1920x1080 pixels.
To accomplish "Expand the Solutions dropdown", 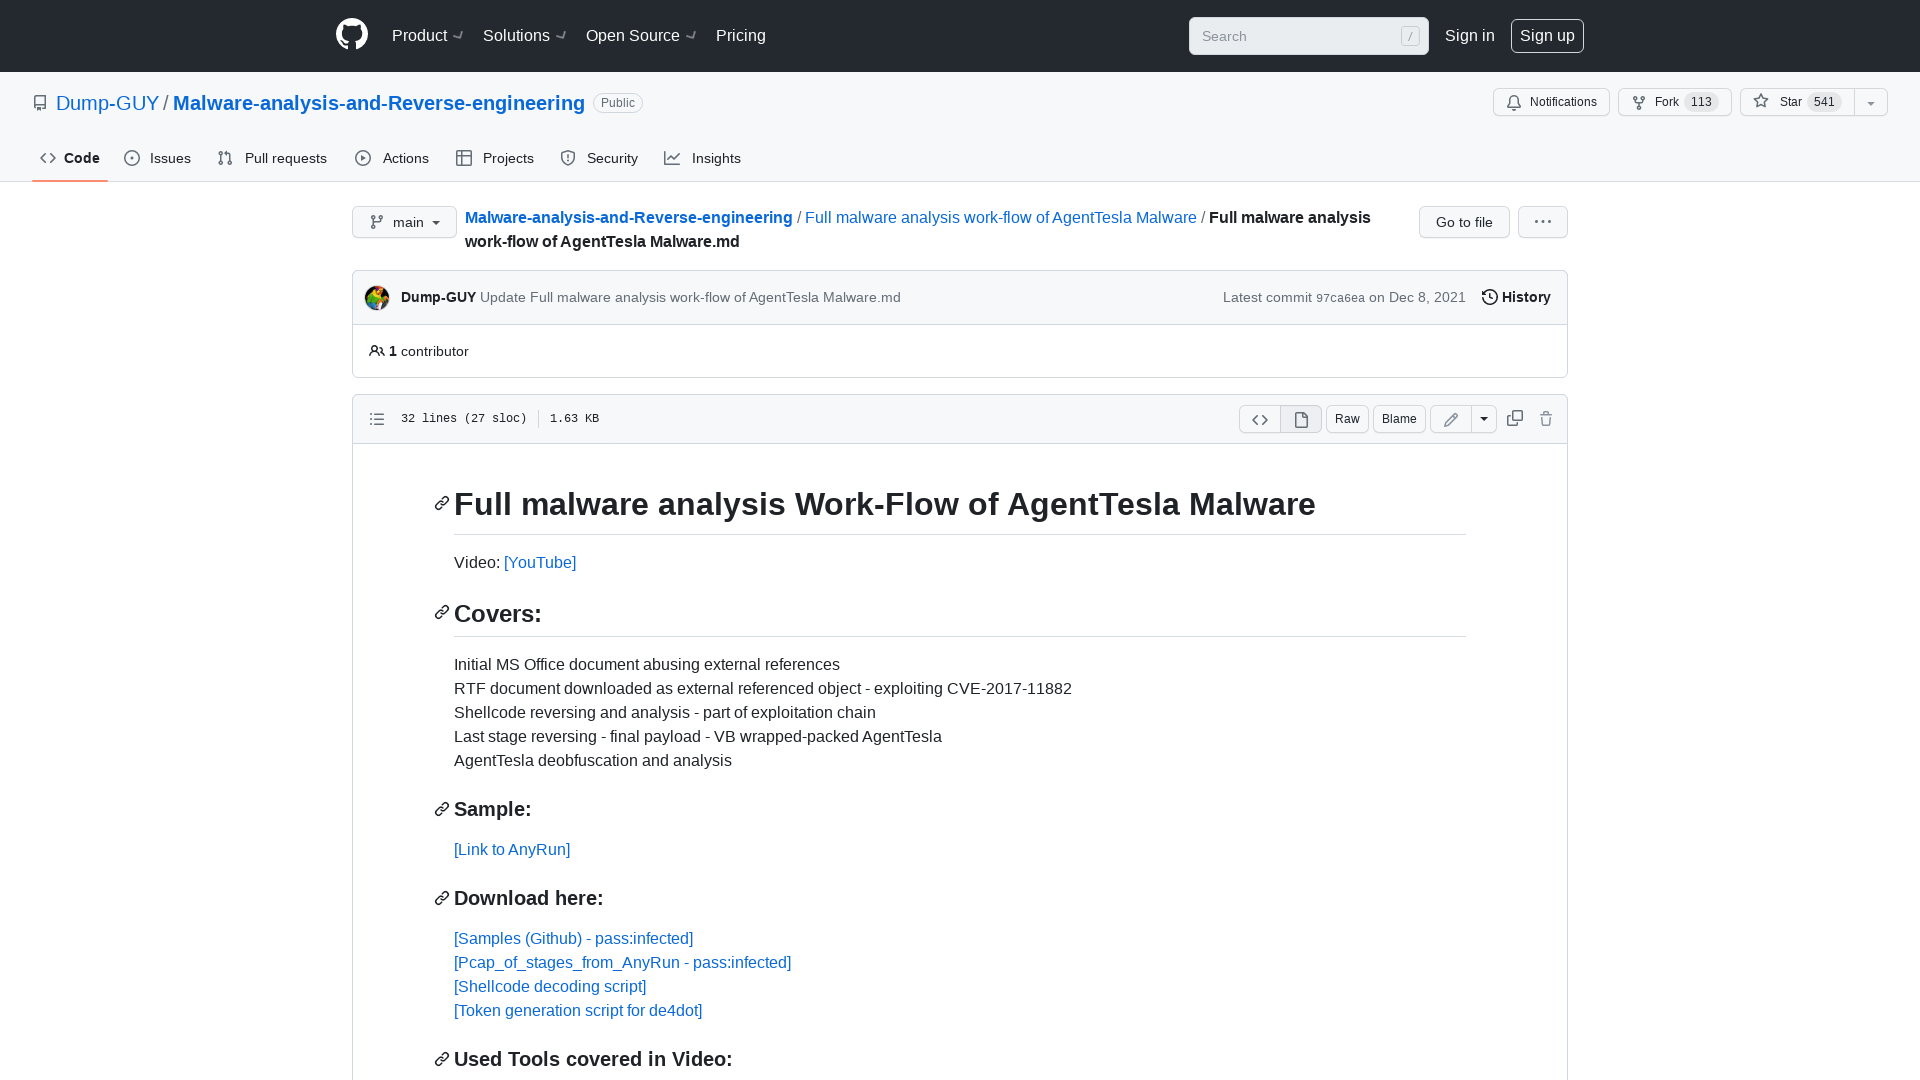I will point(525,35).
